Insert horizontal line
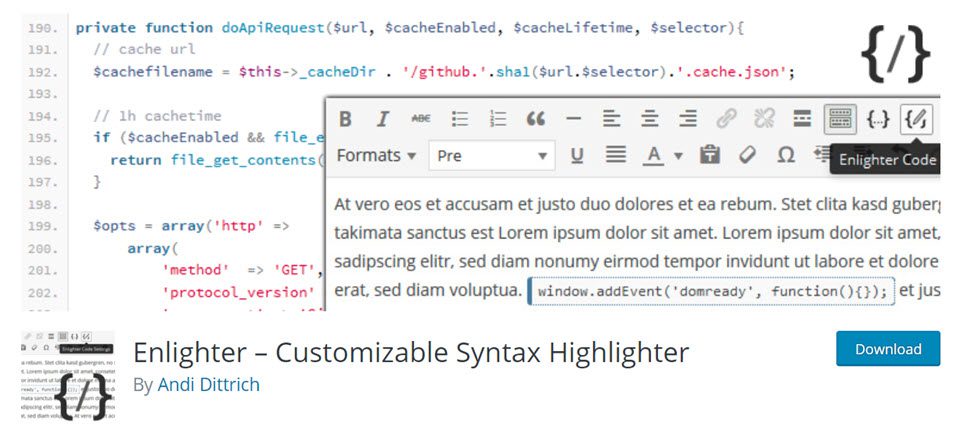 pyautogui.click(x=574, y=119)
